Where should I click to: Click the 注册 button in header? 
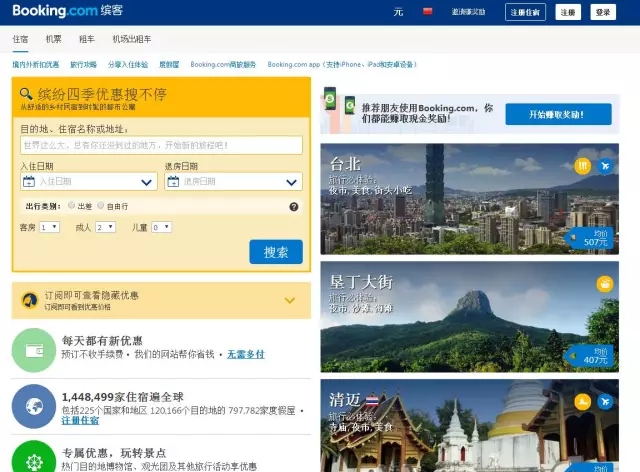click(x=568, y=12)
